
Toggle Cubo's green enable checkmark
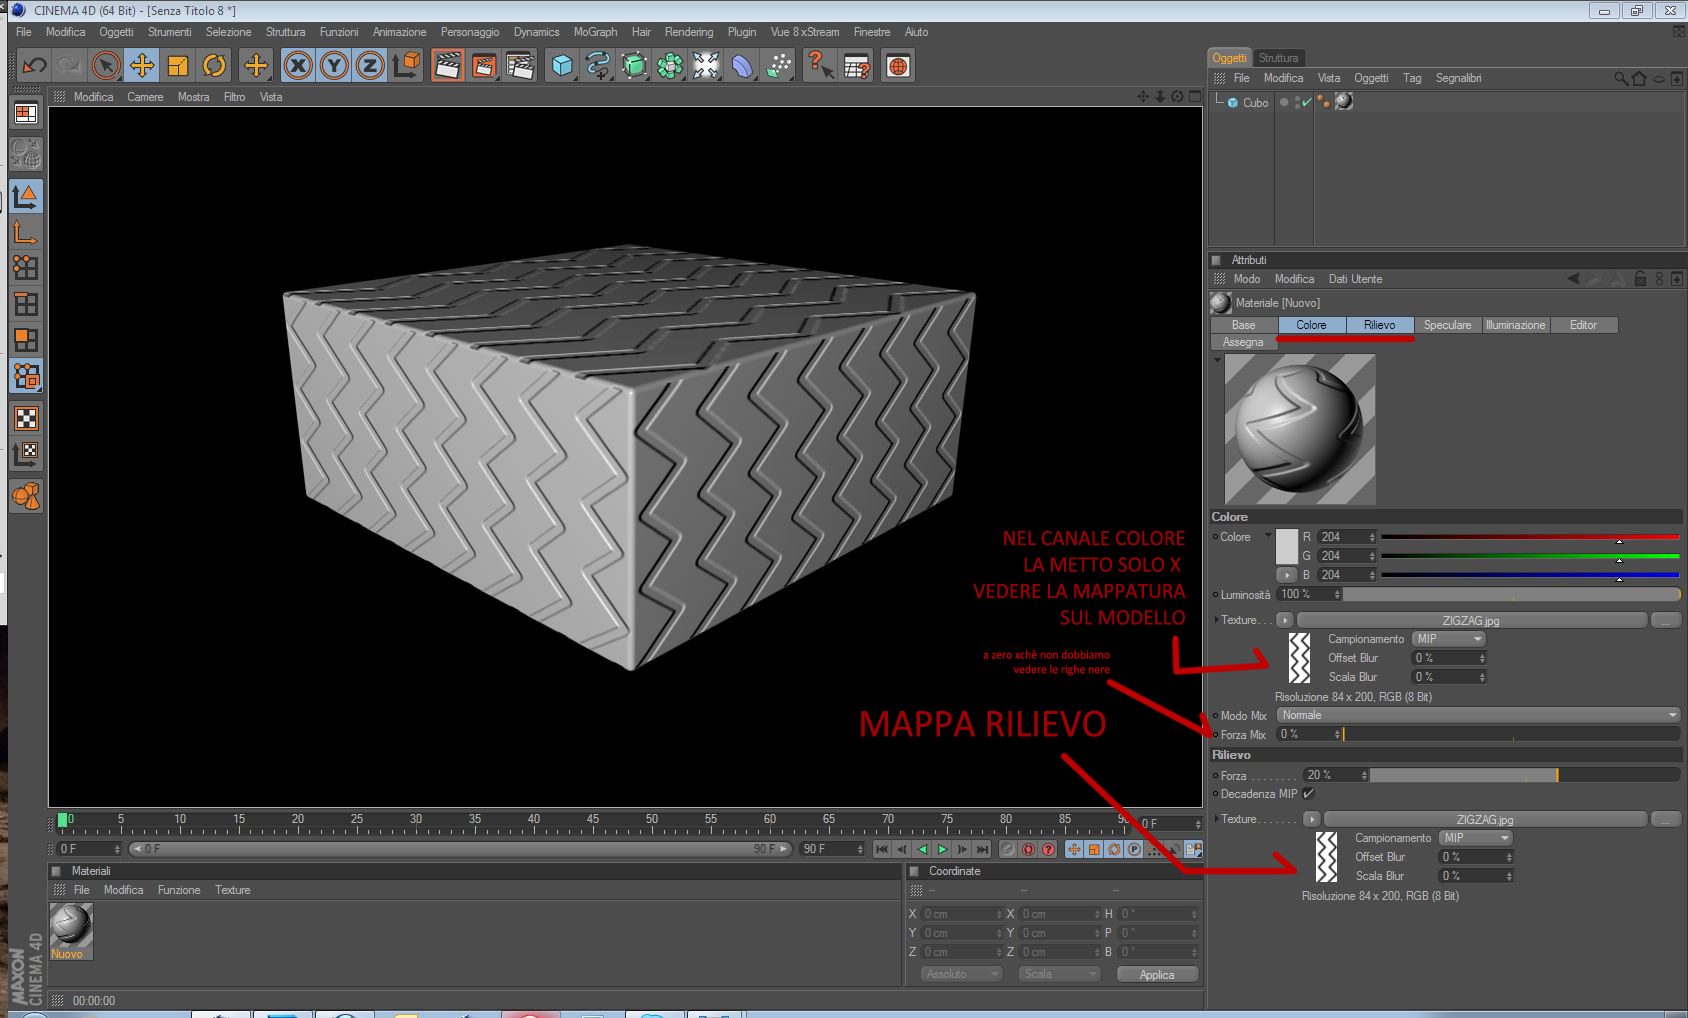(x=1307, y=102)
